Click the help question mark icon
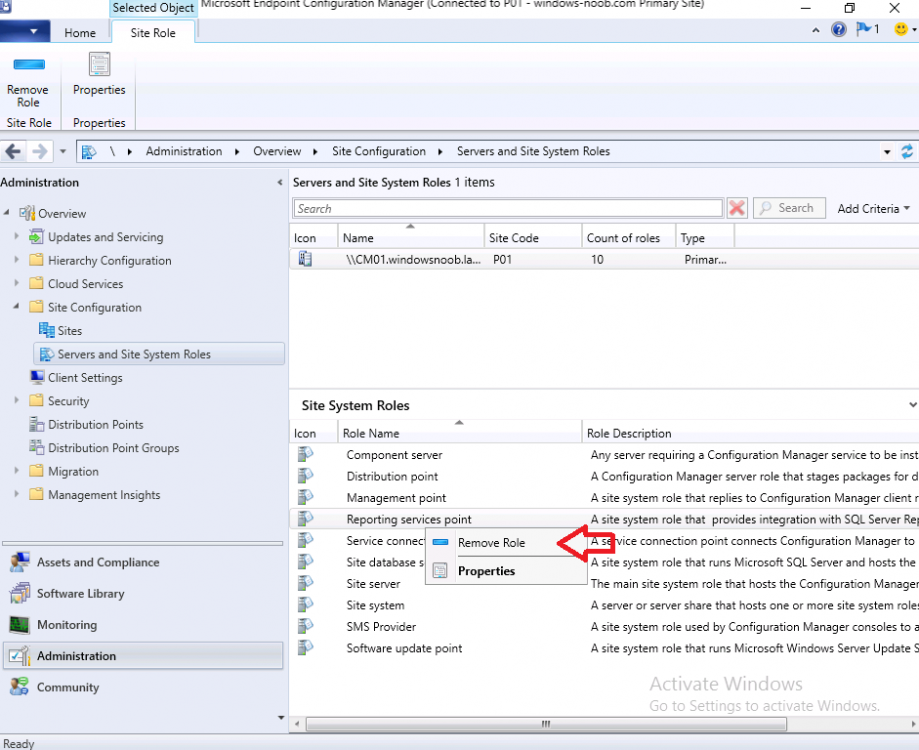This screenshot has width=919, height=750. 839,30
